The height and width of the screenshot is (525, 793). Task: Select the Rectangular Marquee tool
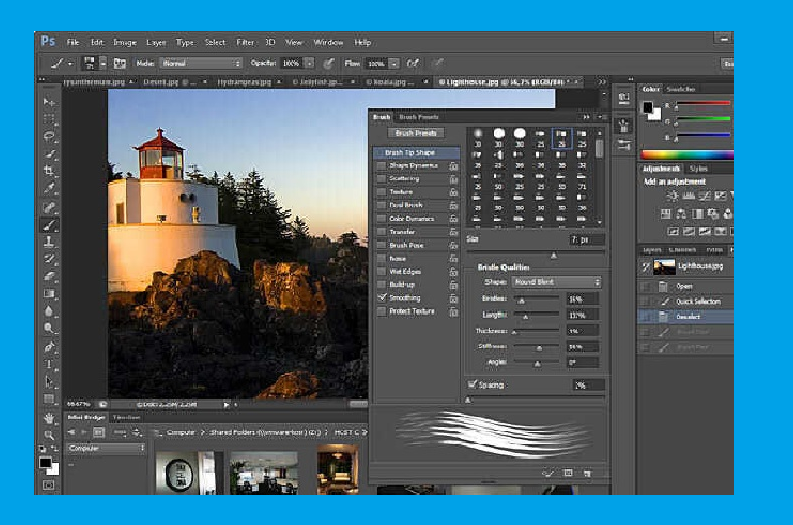[x=49, y=119]
